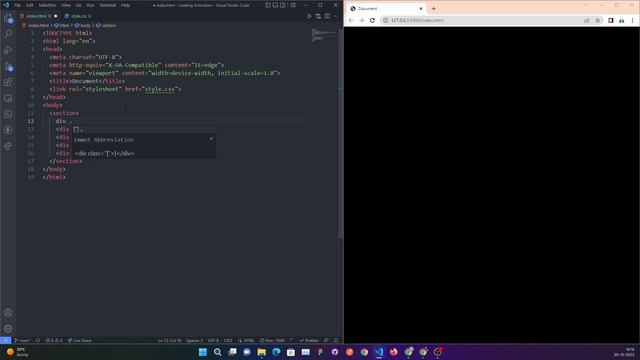The height and width of the screenshot is (360, 640).
Task: Toggle the Primary Side Bar layout icon
Action: point(268,5)
